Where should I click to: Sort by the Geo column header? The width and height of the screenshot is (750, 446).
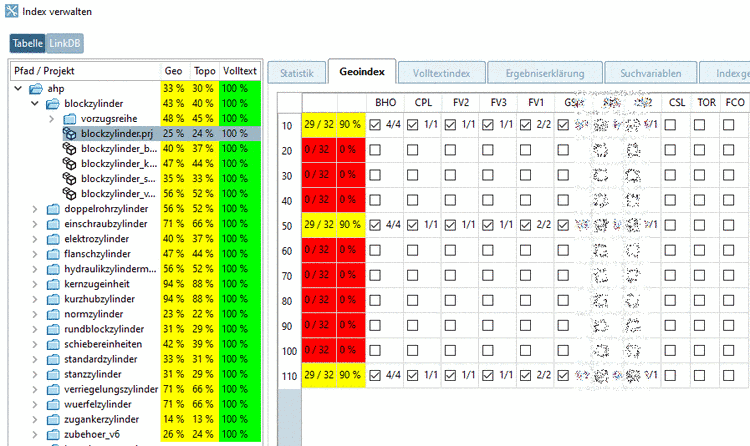tap(174, 71)
